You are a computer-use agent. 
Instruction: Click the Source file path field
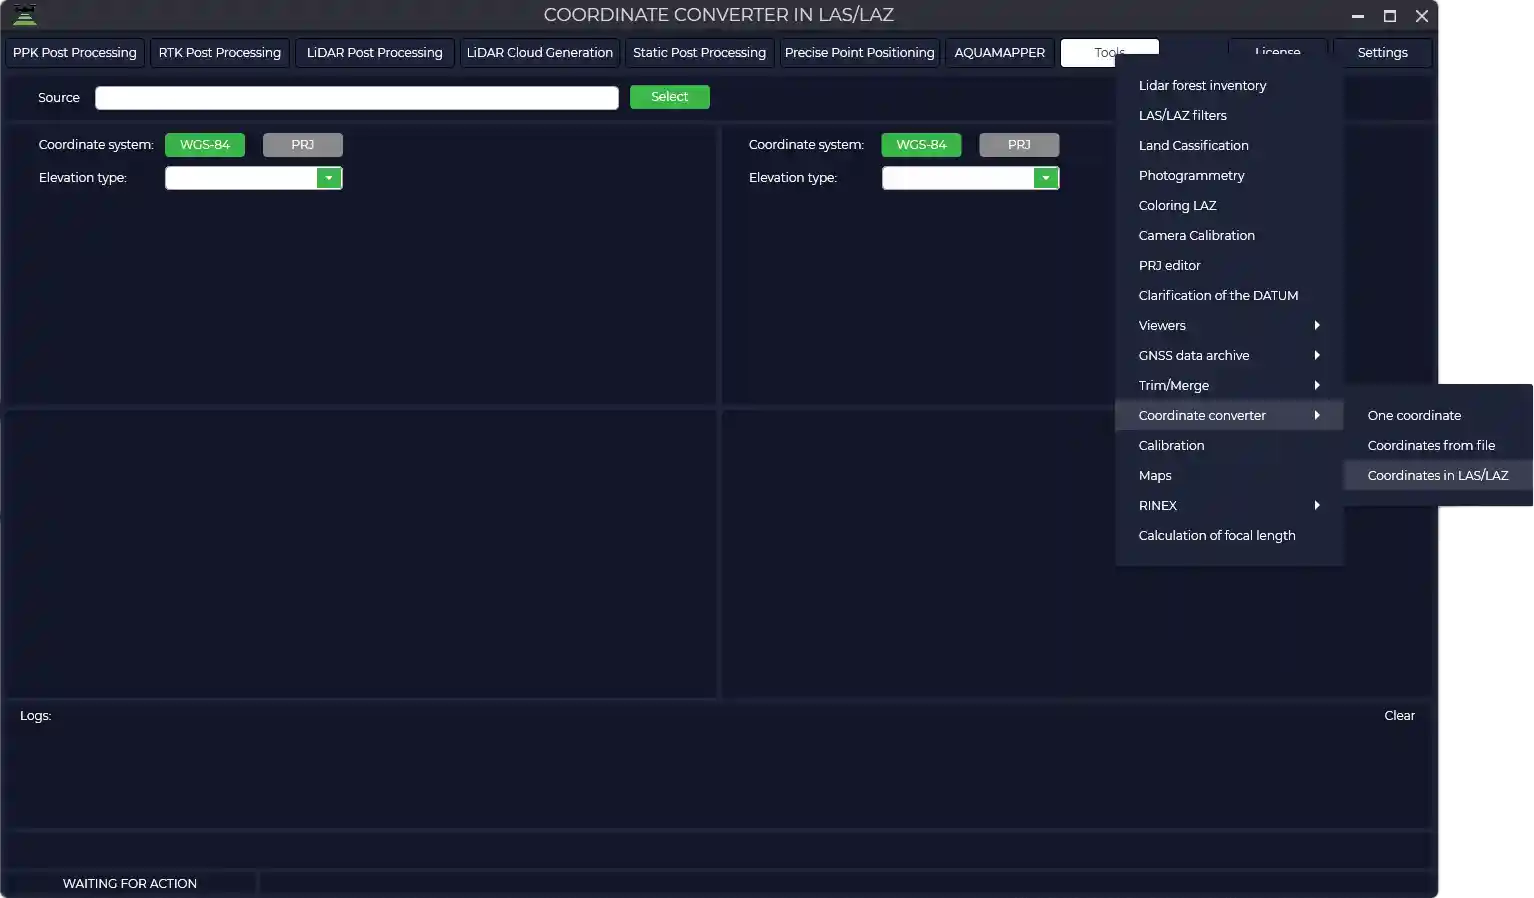[x=357, y=97]
